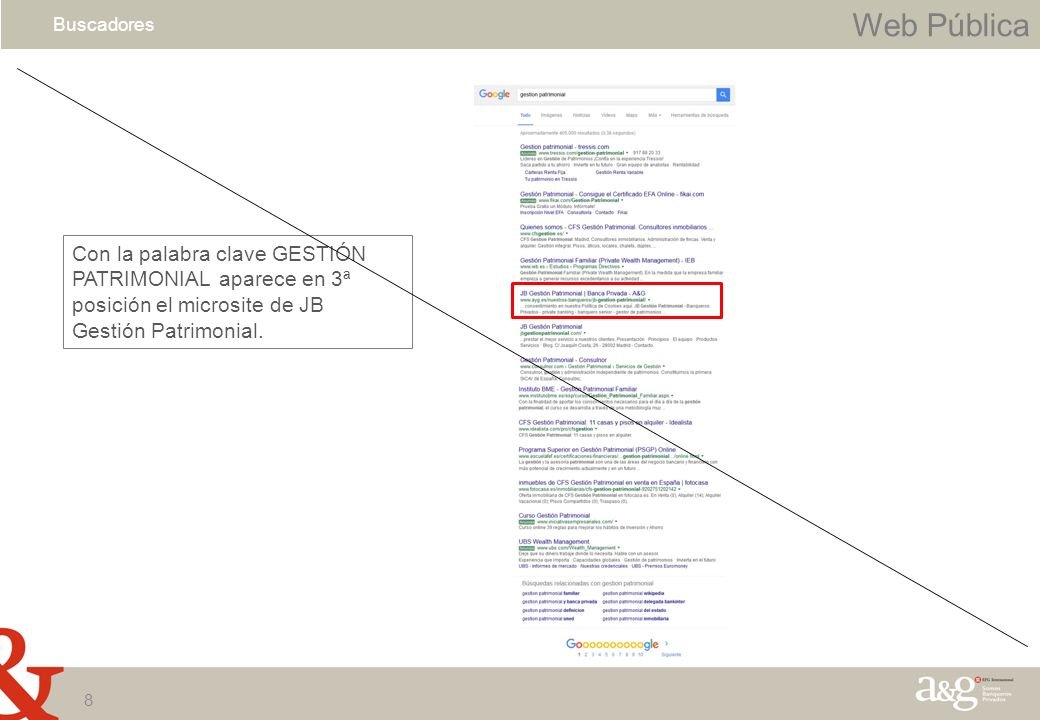Click related search 'gestion patrimonial delegada bankinter'
The height and width of the screenshot is (720, 1040).
[x=643, y=602]
